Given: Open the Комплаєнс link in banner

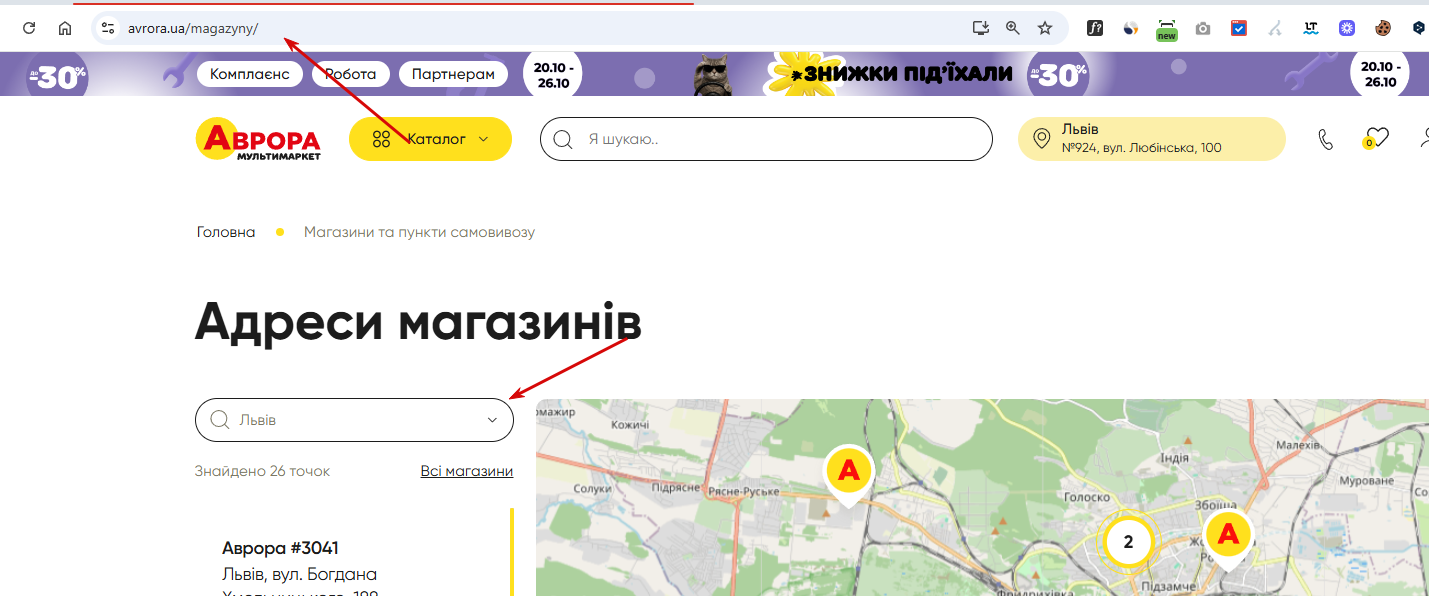Looking at the screenshot, I should coord(250,74).
